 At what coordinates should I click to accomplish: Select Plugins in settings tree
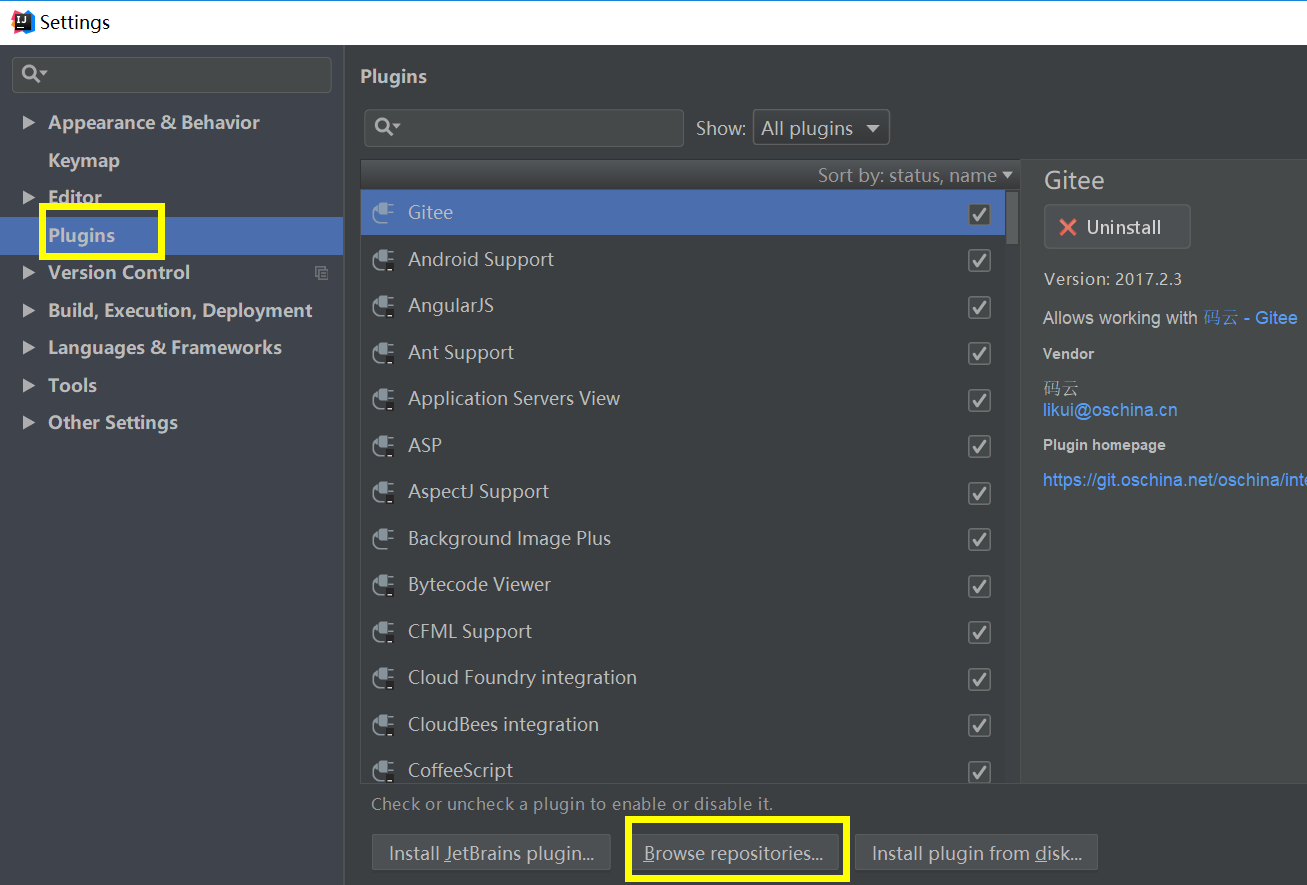82,236
